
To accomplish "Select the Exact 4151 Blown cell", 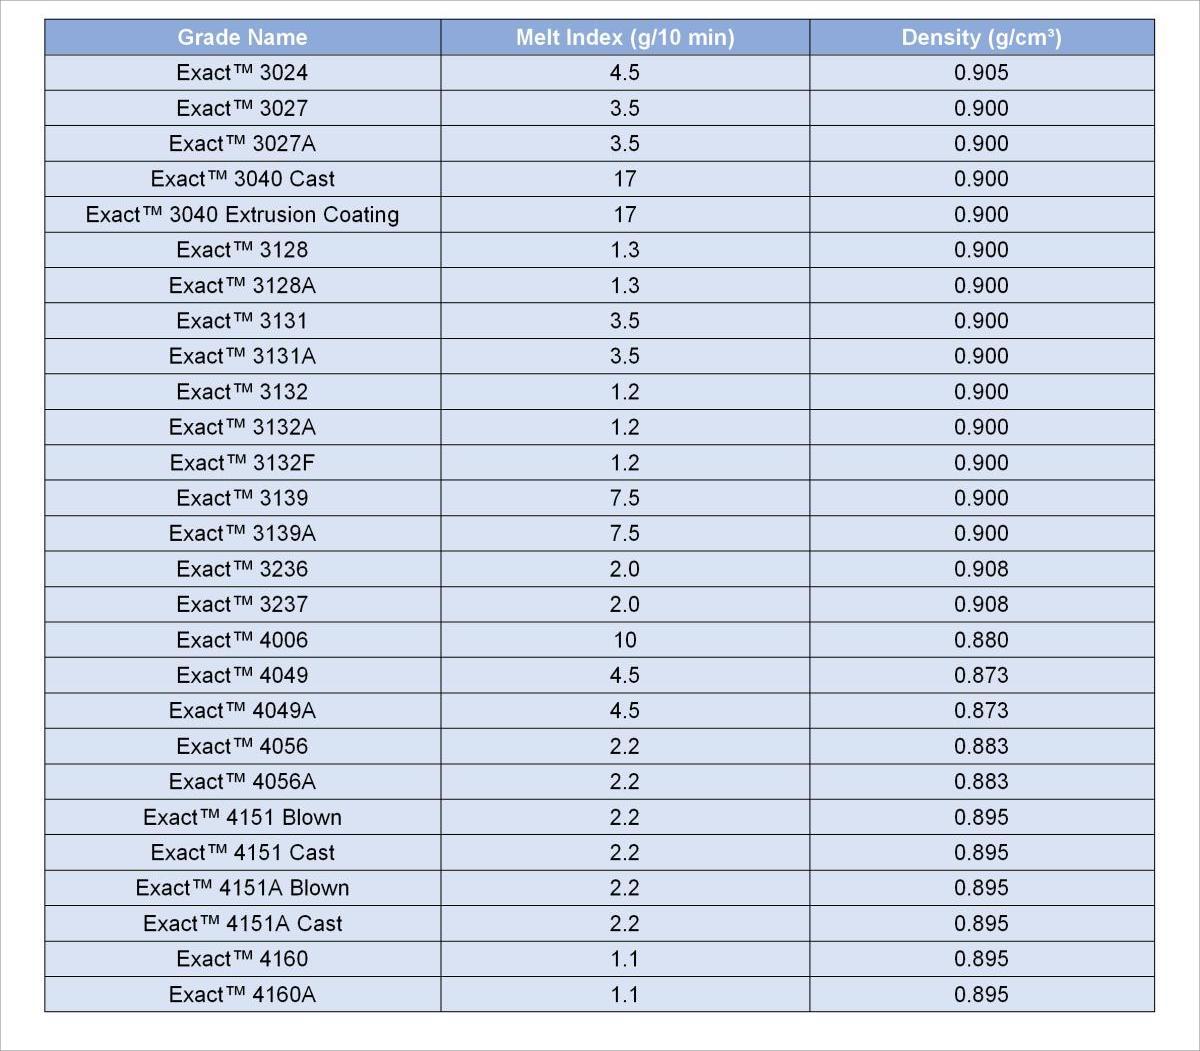I will tap(243, 817).
